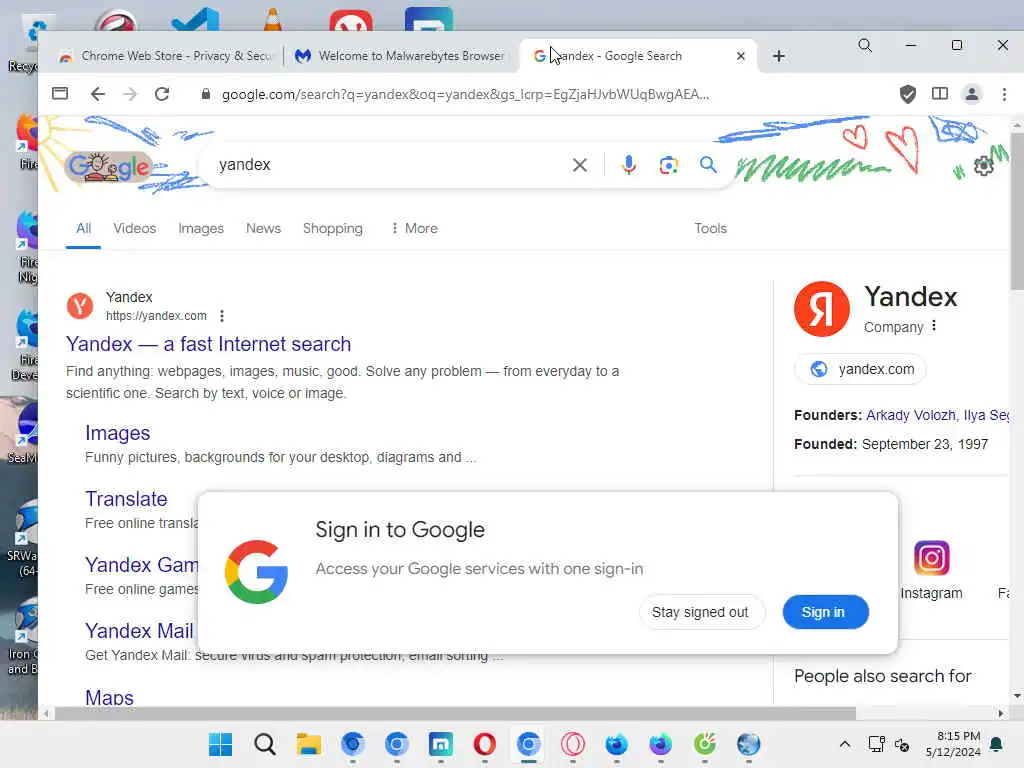
Task: Open Arkady Volozh founder link
Action: coord(910,415)
